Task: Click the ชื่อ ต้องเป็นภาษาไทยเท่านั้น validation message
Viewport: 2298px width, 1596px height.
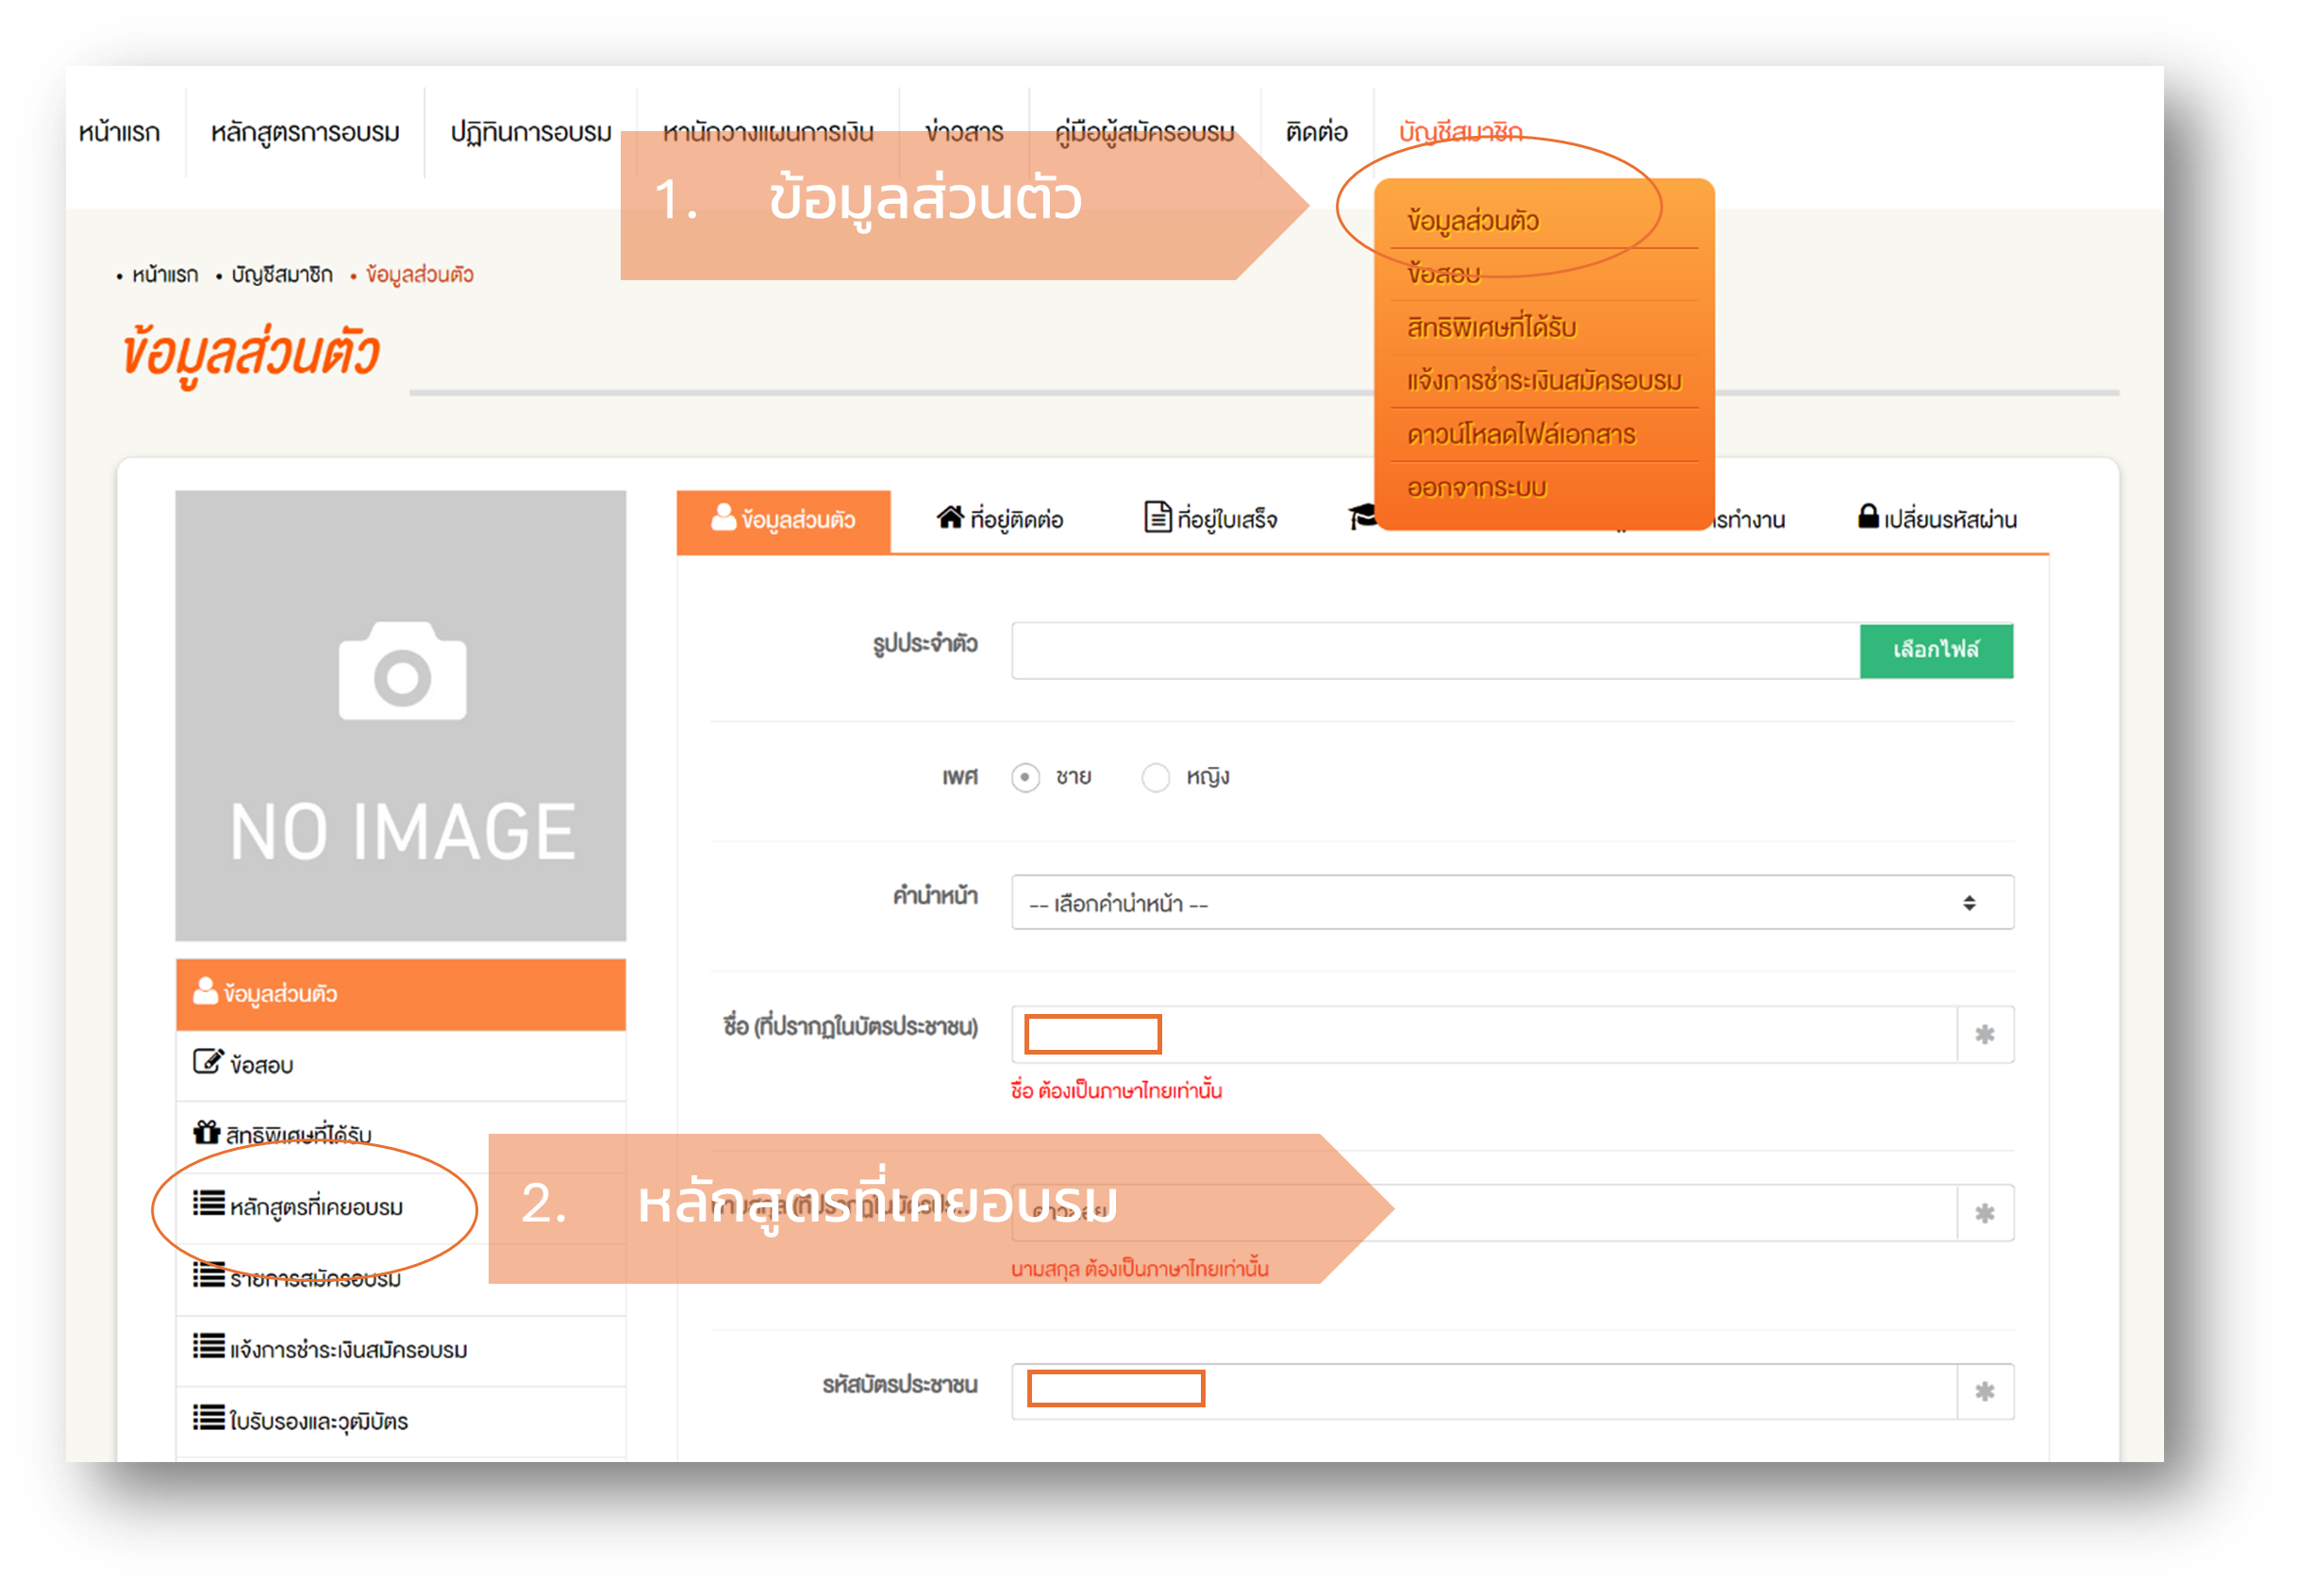Action: [x=1116, y=1091]
